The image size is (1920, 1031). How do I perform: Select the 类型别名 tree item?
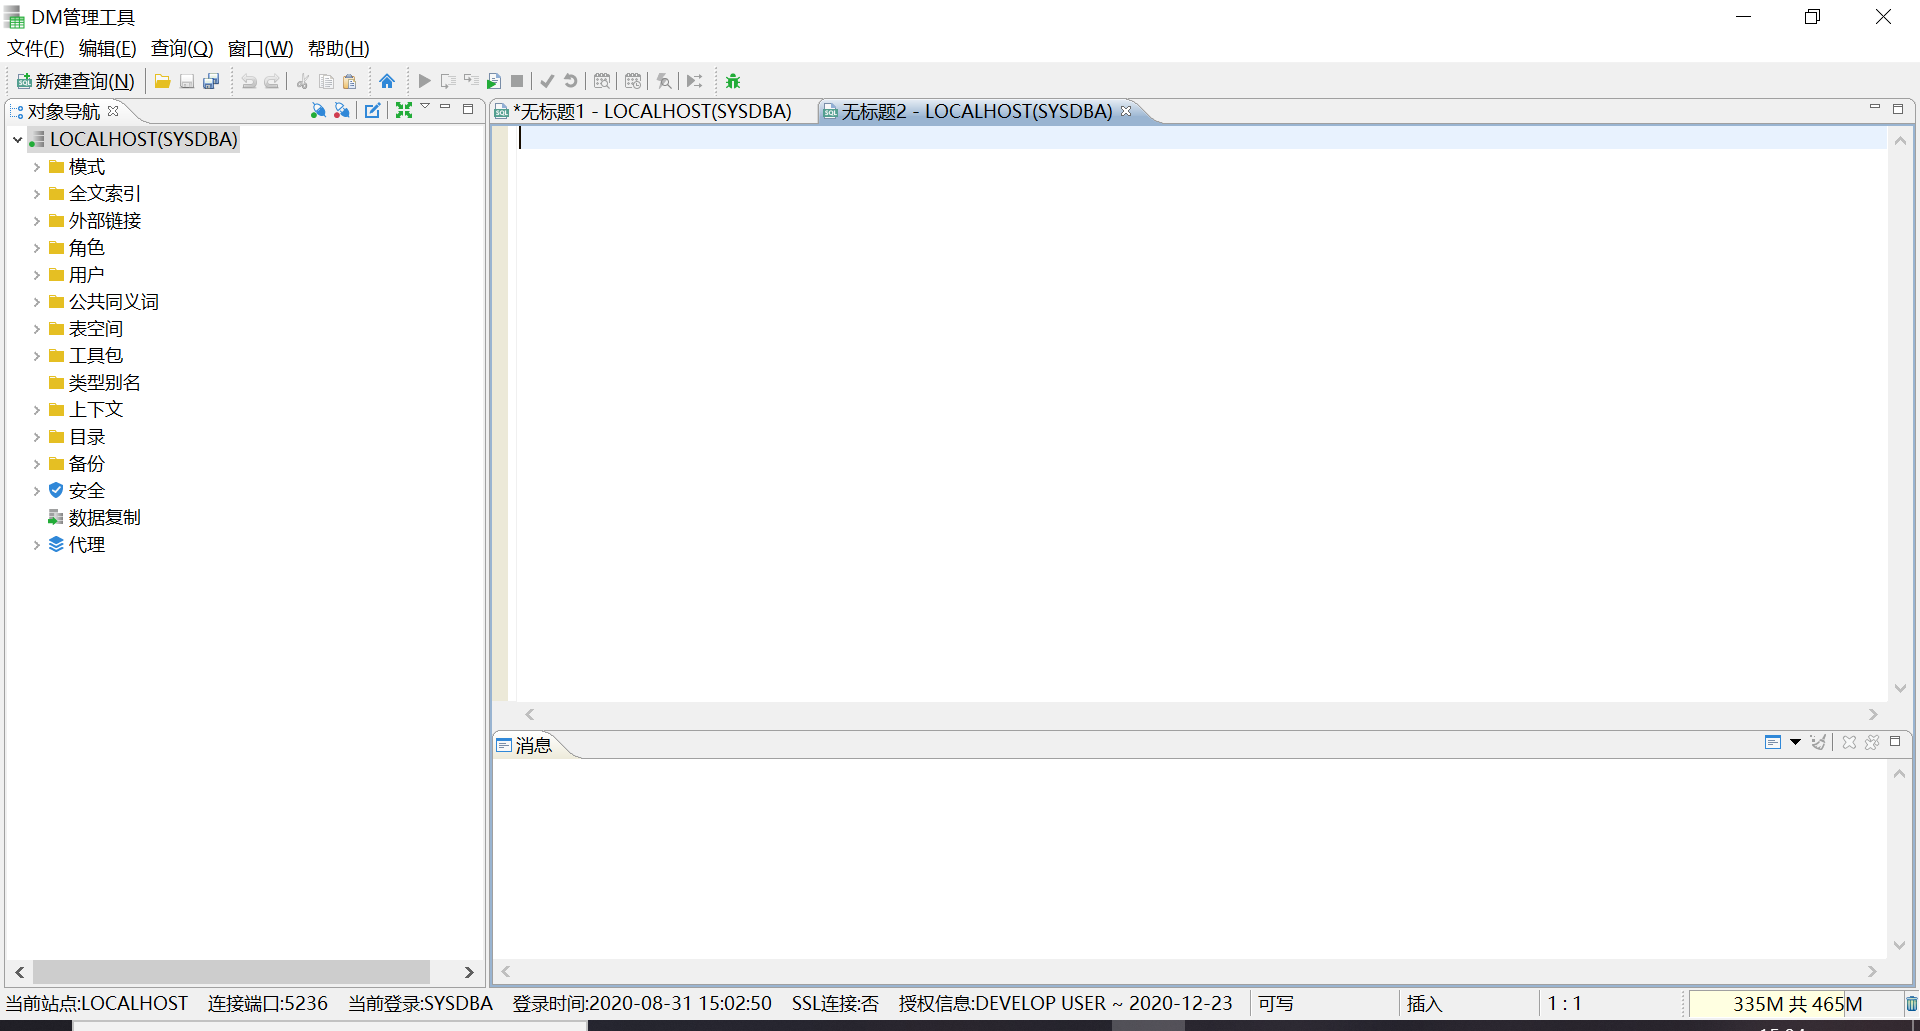coord(104,383)
